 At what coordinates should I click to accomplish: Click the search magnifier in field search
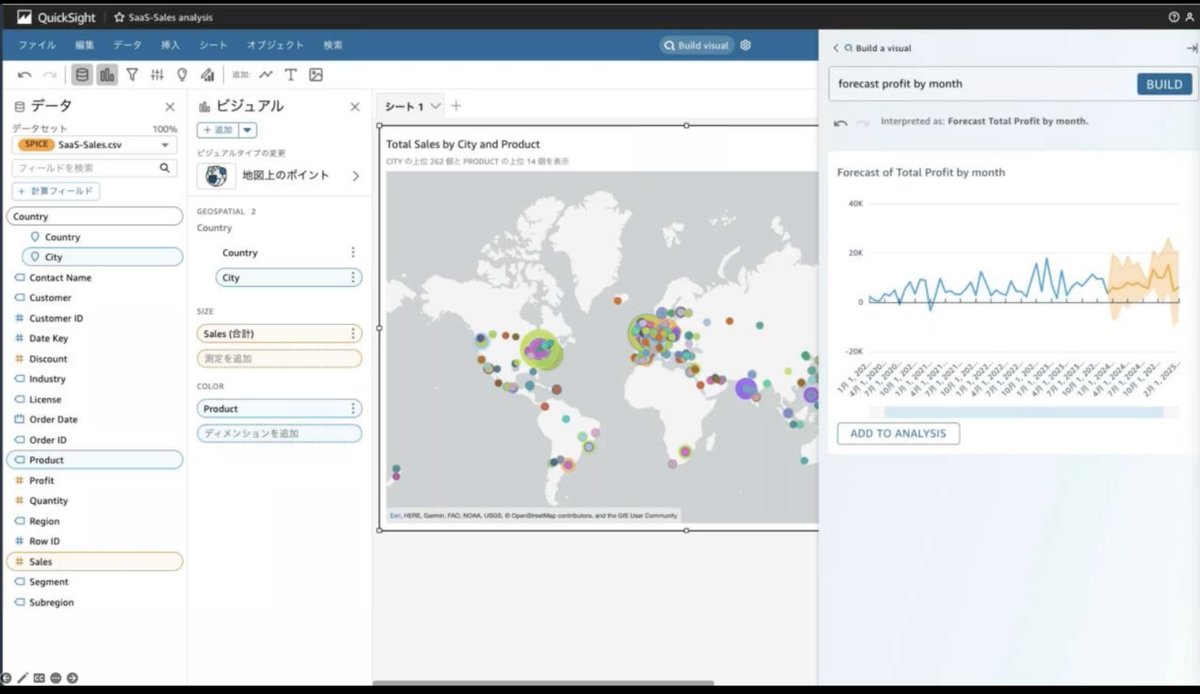(166, 168)
